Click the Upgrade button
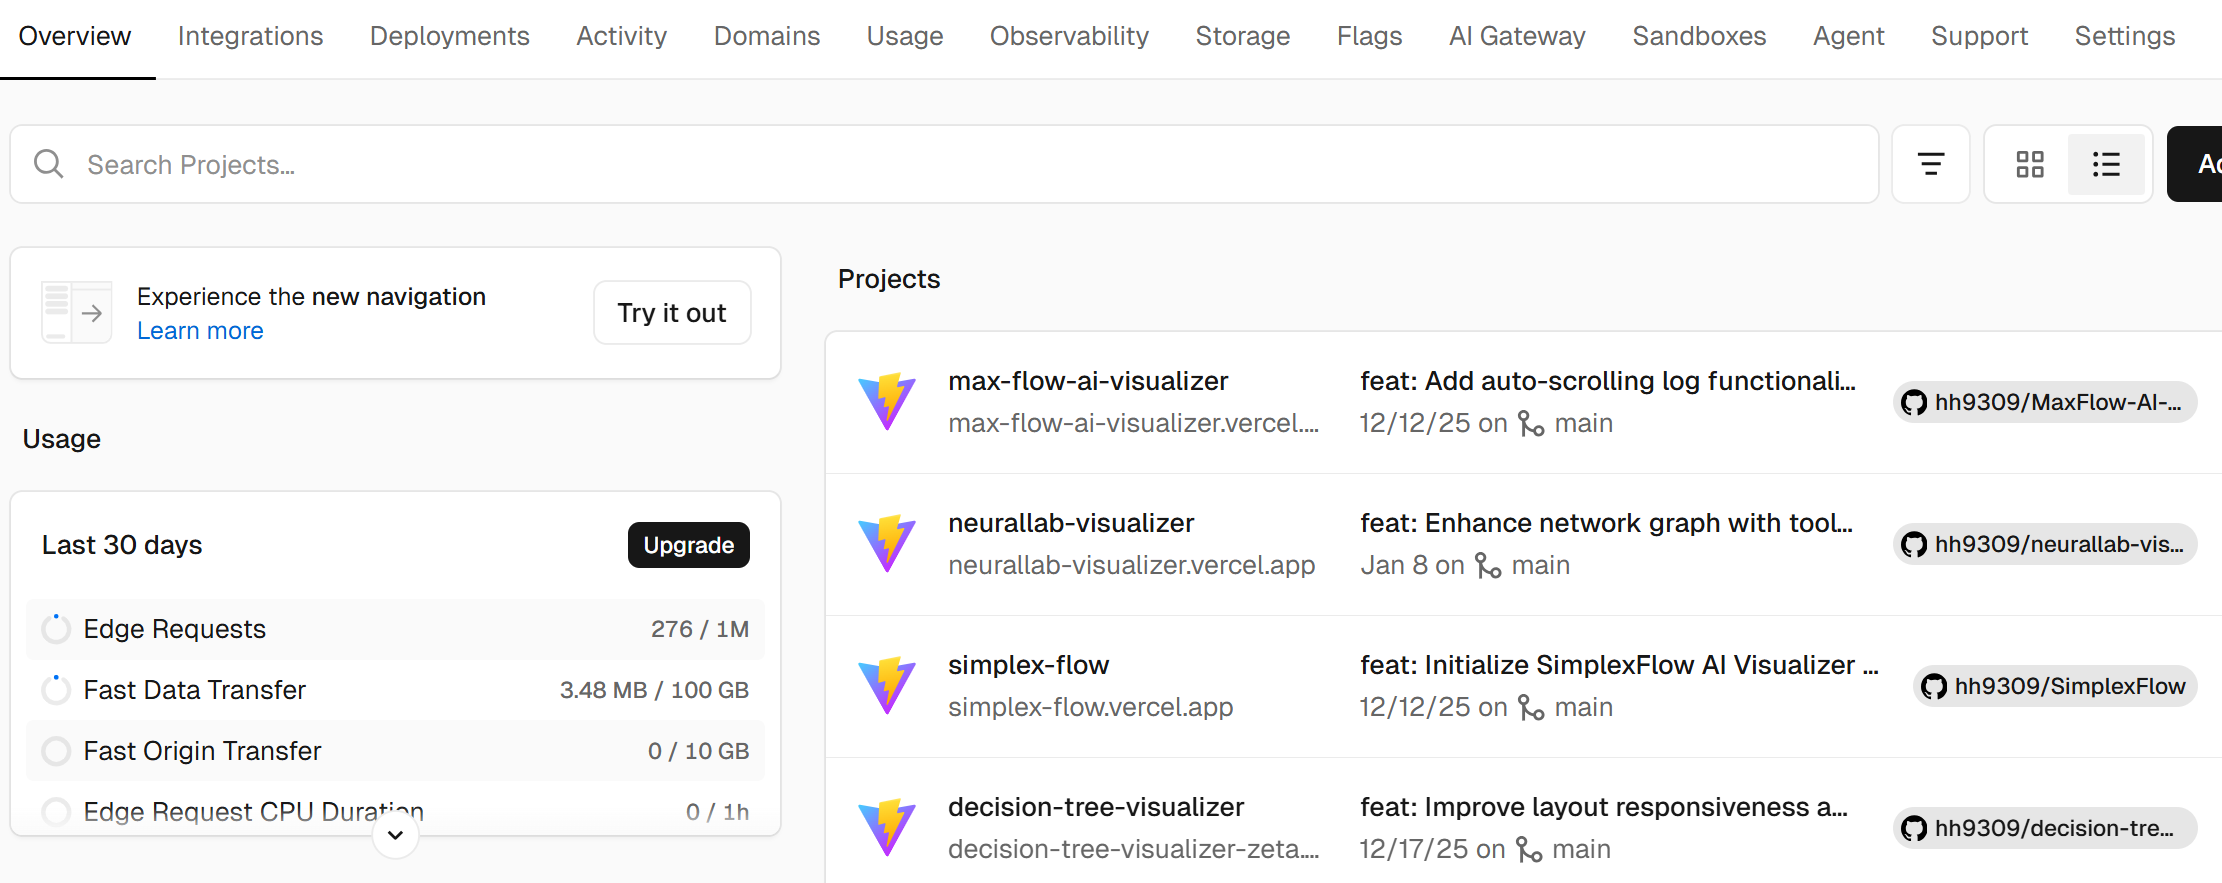This screenshot has width=2222, height=883. pyautogui.click(x=688, y=545)
